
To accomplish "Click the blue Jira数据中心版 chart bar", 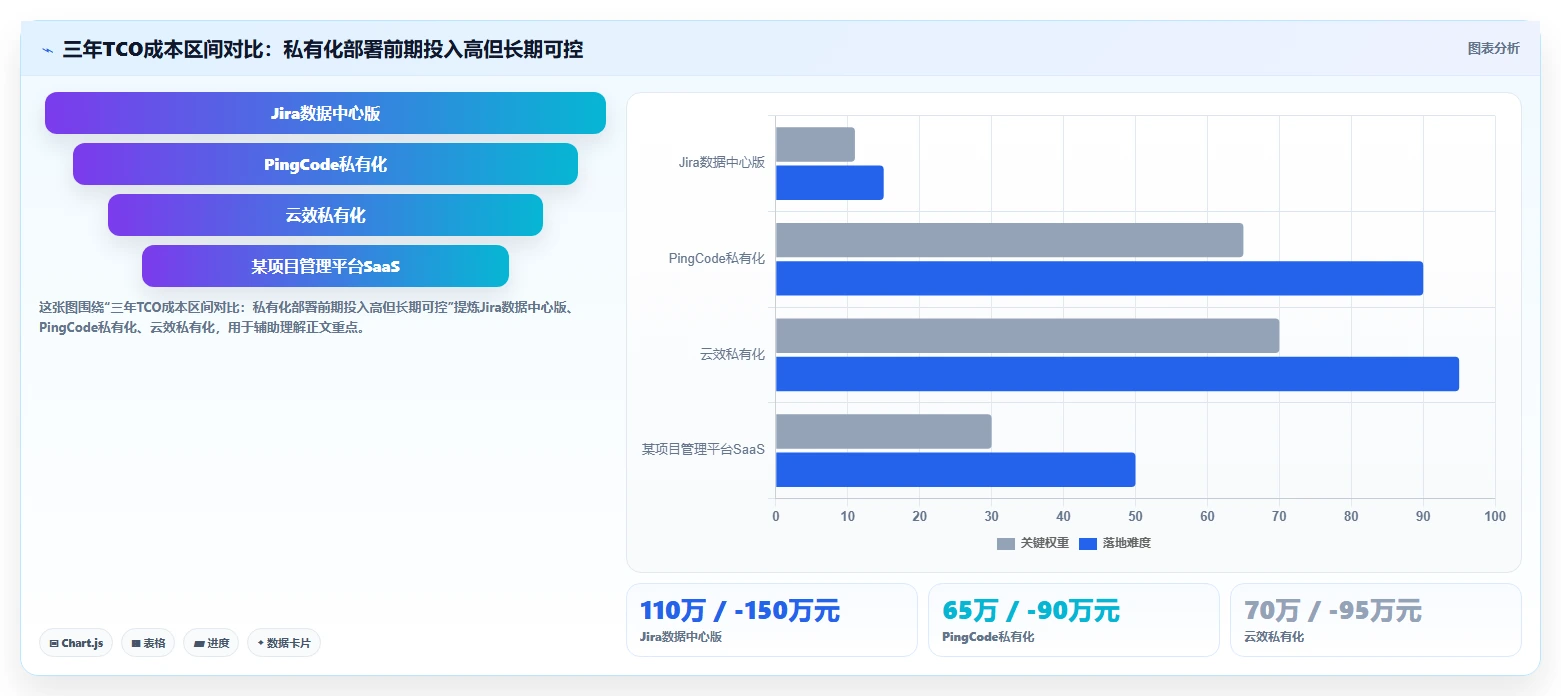I will pos(829,182).
